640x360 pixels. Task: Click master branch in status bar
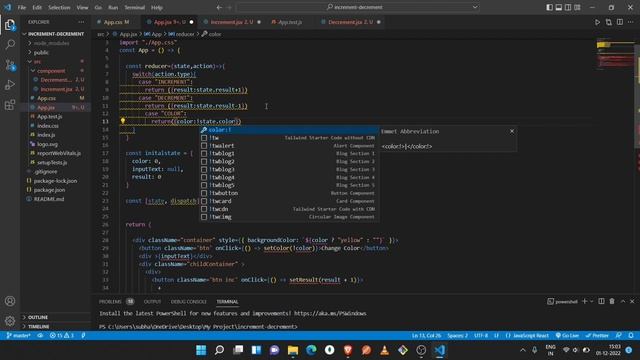click(19, 336)
